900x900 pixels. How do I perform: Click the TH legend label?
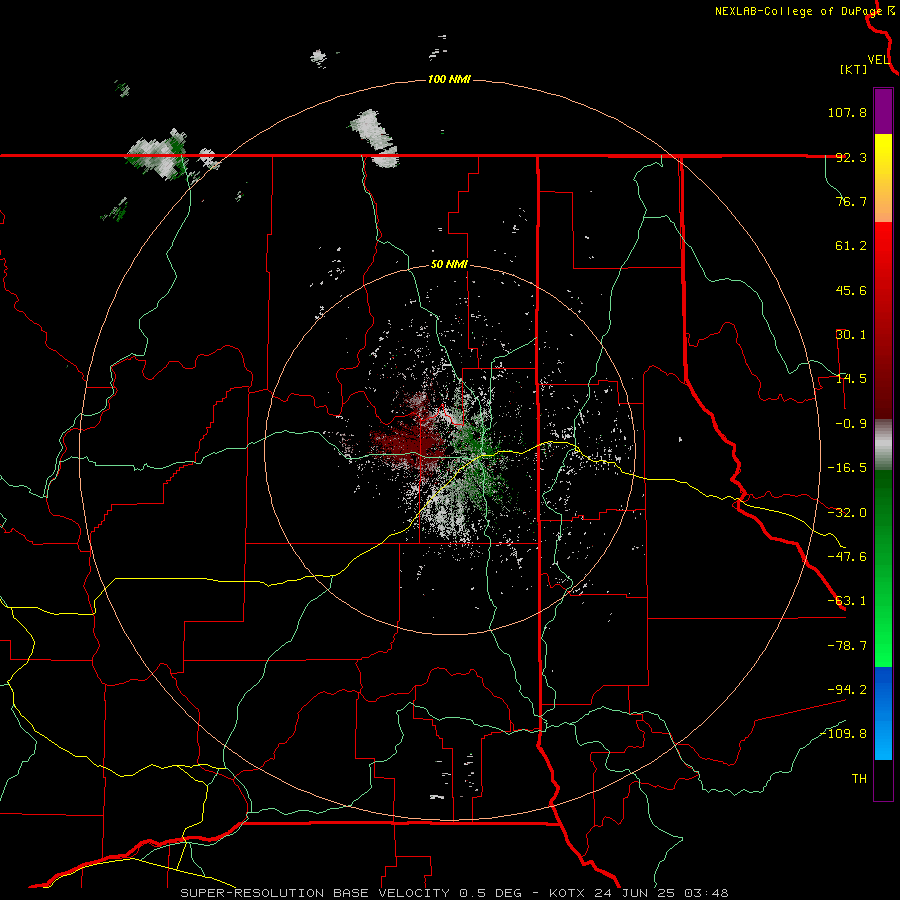(859, 779)
